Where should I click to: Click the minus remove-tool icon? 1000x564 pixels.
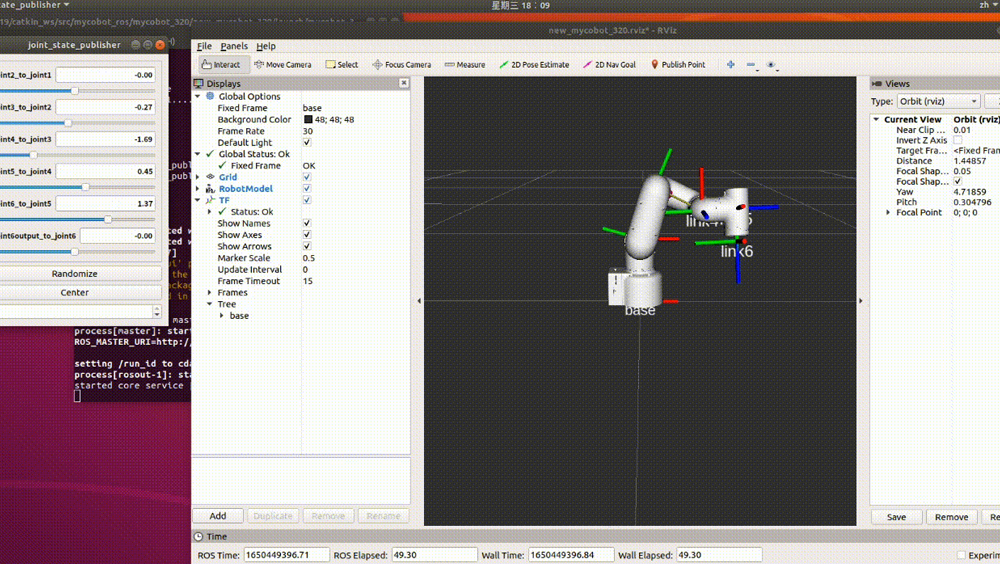[x=751, y=64]
